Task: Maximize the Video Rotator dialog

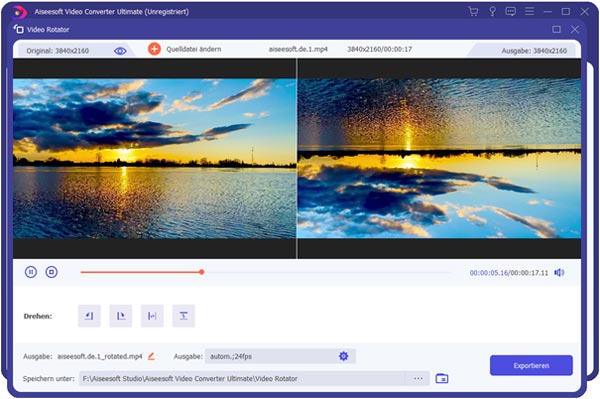Action: [x=557, y=29]
